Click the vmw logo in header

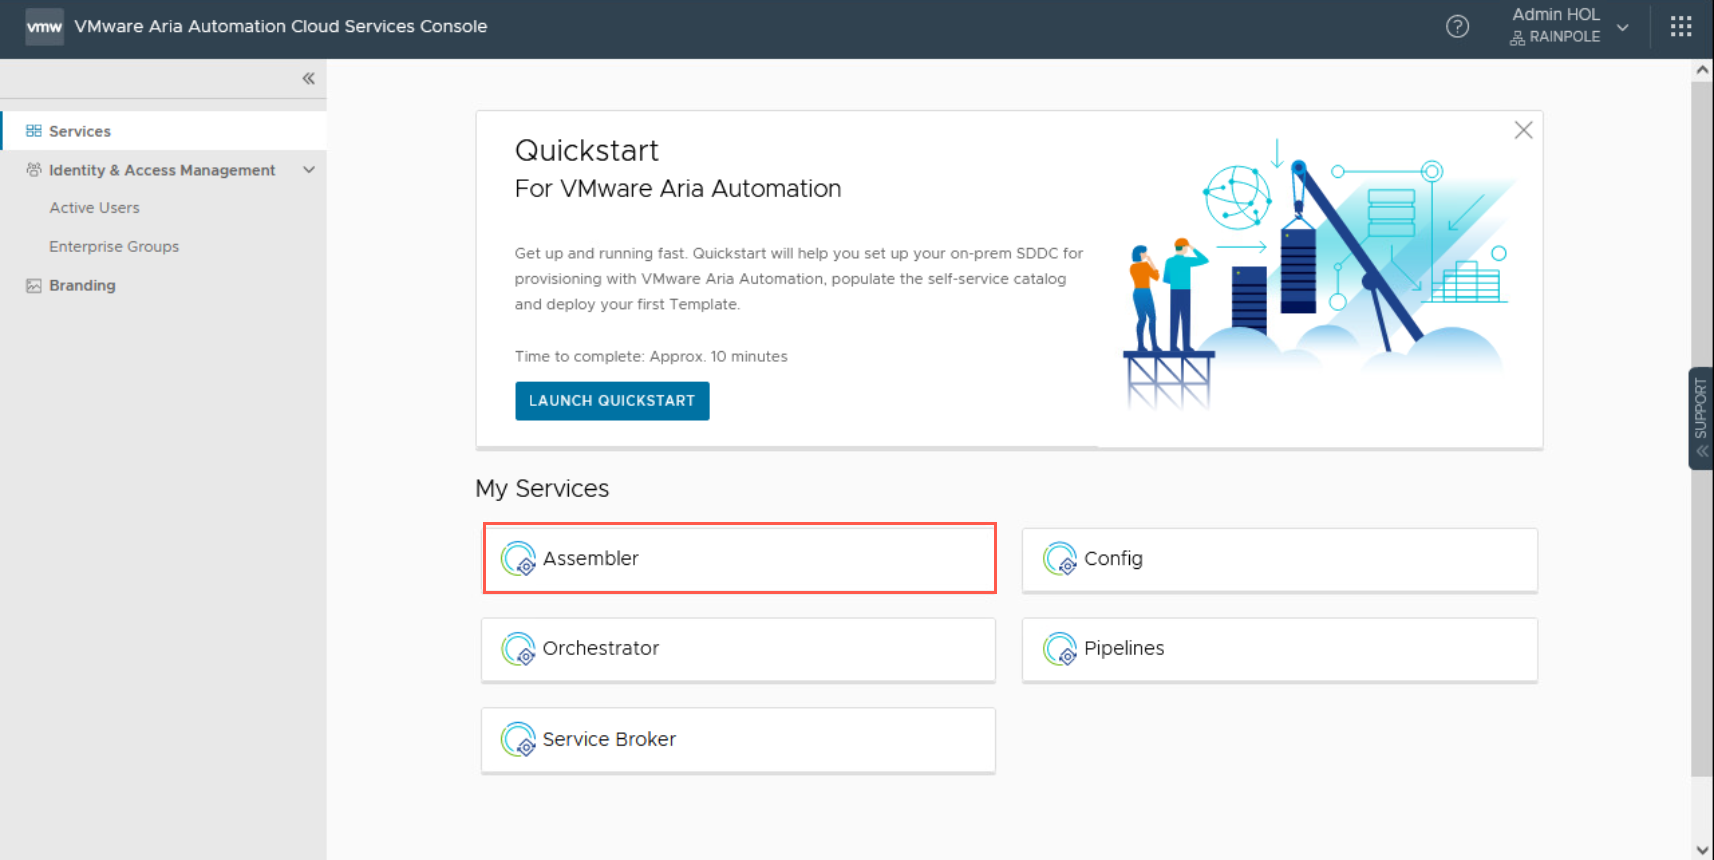pos(44,27)
